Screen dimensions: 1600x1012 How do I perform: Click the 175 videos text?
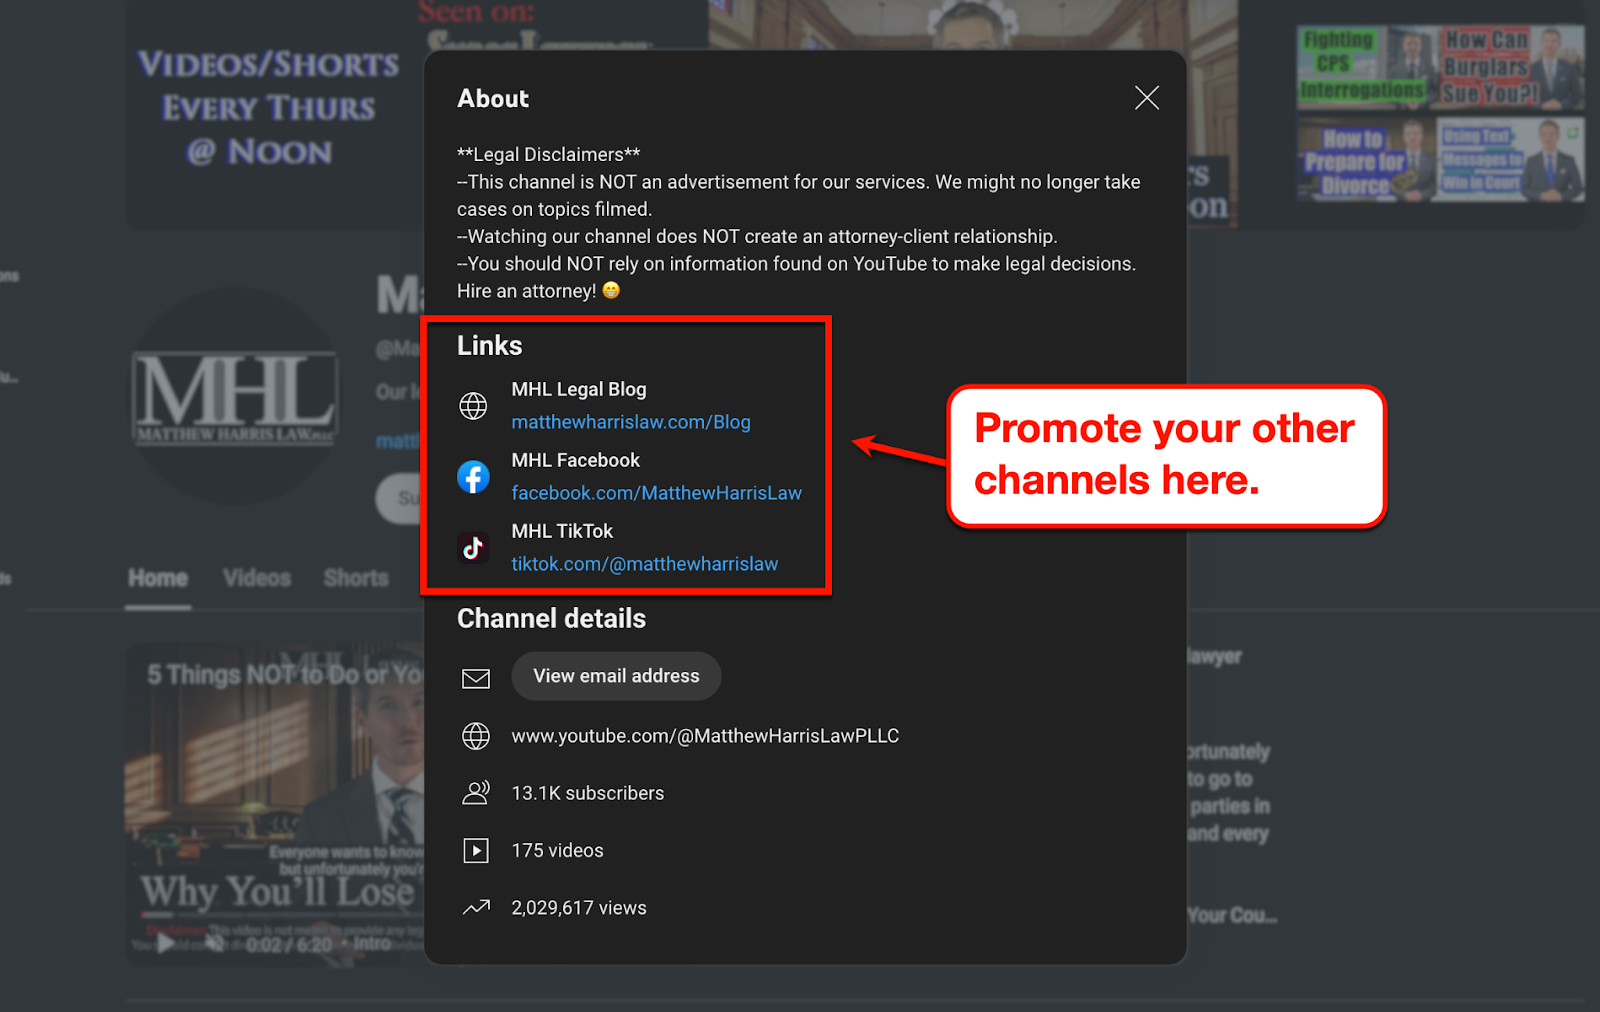(557, 851)
